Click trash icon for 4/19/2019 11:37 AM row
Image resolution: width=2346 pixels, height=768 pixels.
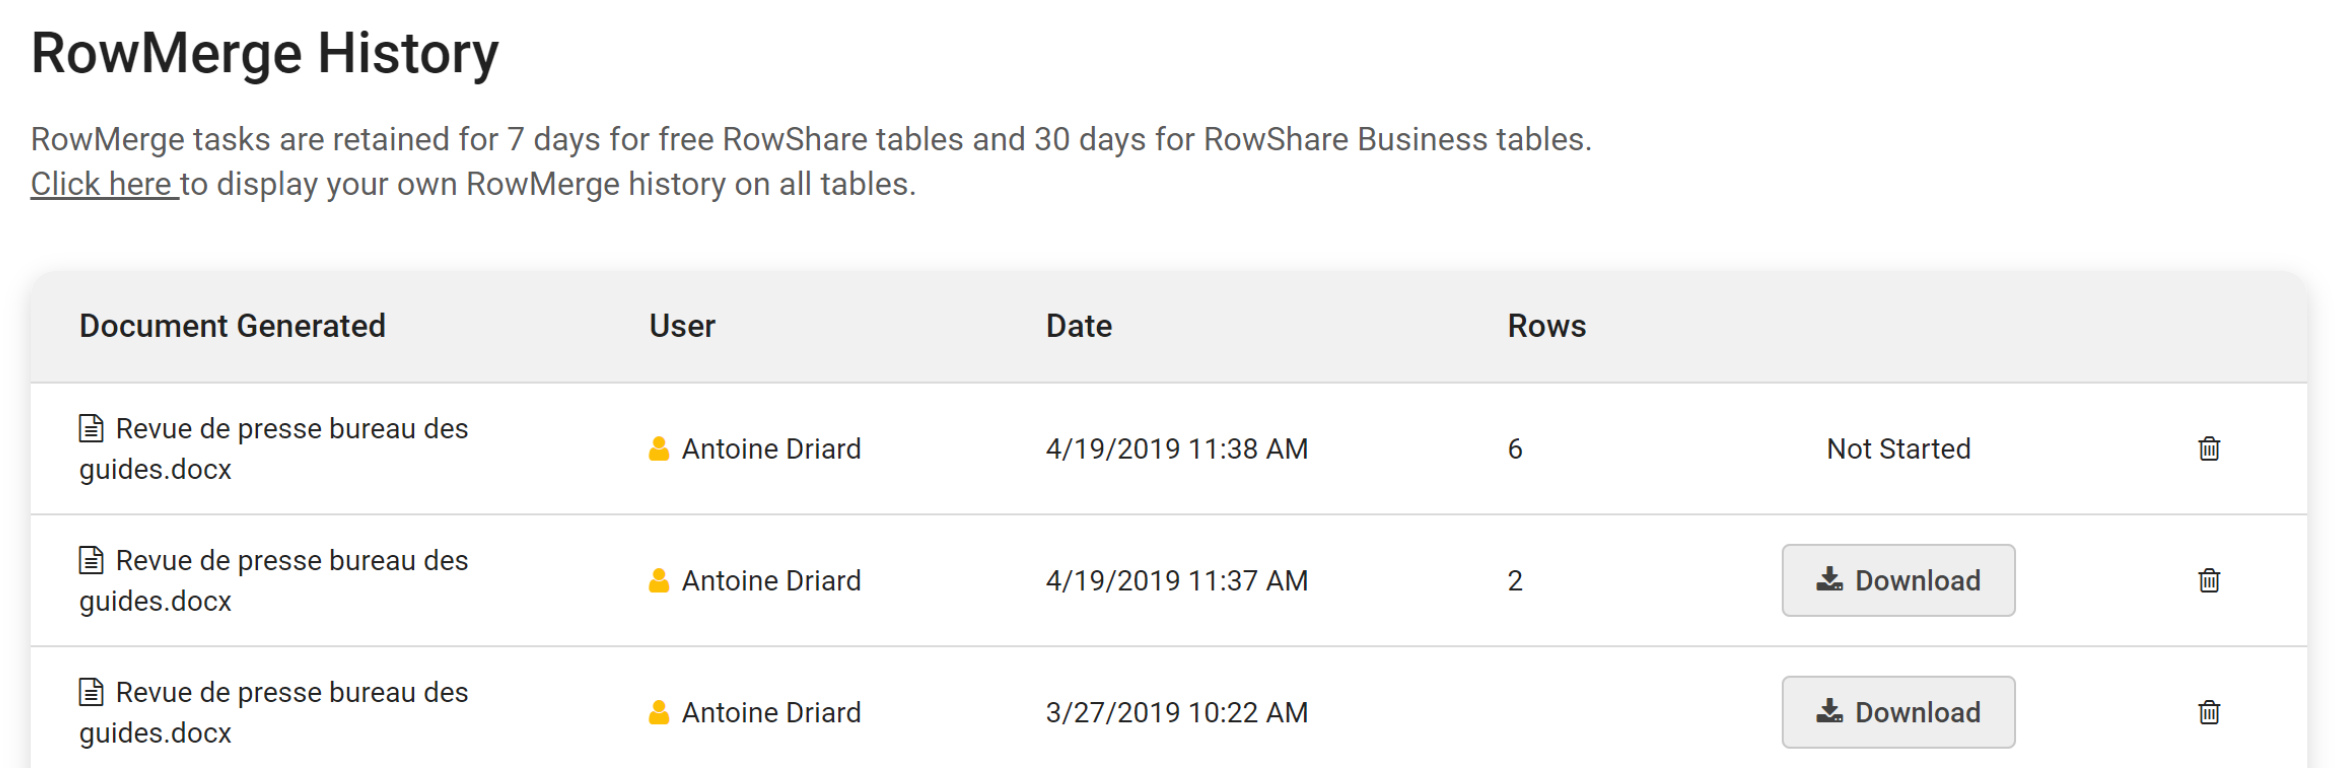click(2209, 581)
